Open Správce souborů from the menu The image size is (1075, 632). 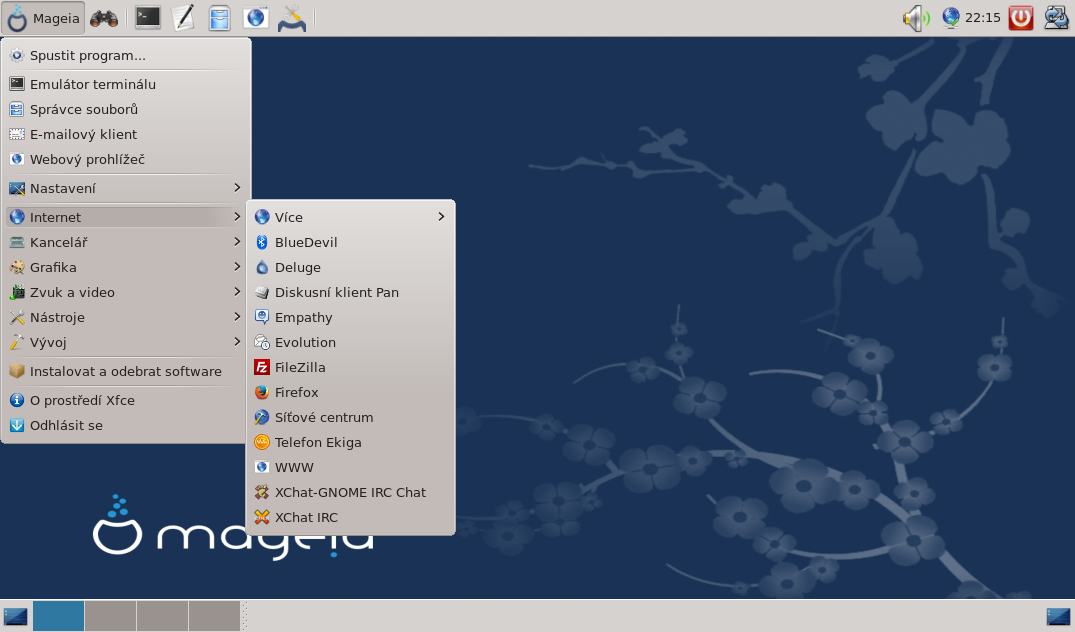(x=126, y=109)
